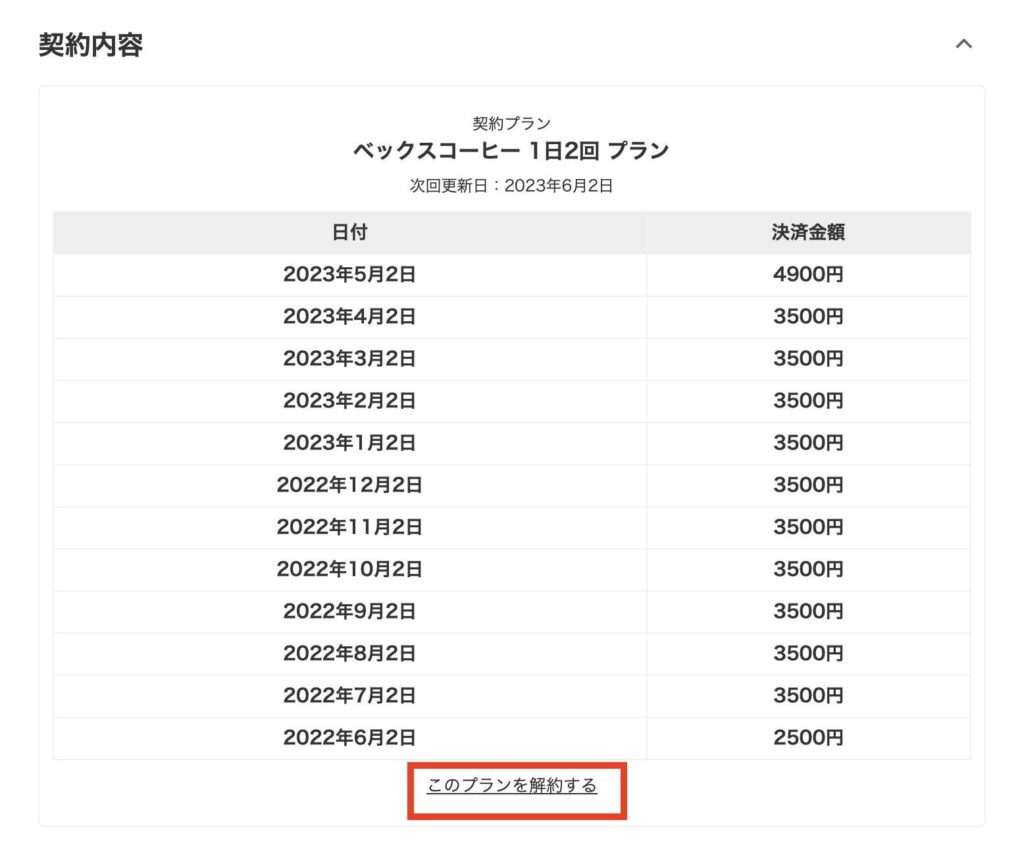1024x849 pixels.
Task: Select the 2023年3月2日 date cell
Action: pyautogui.click(x=350, y=359)
